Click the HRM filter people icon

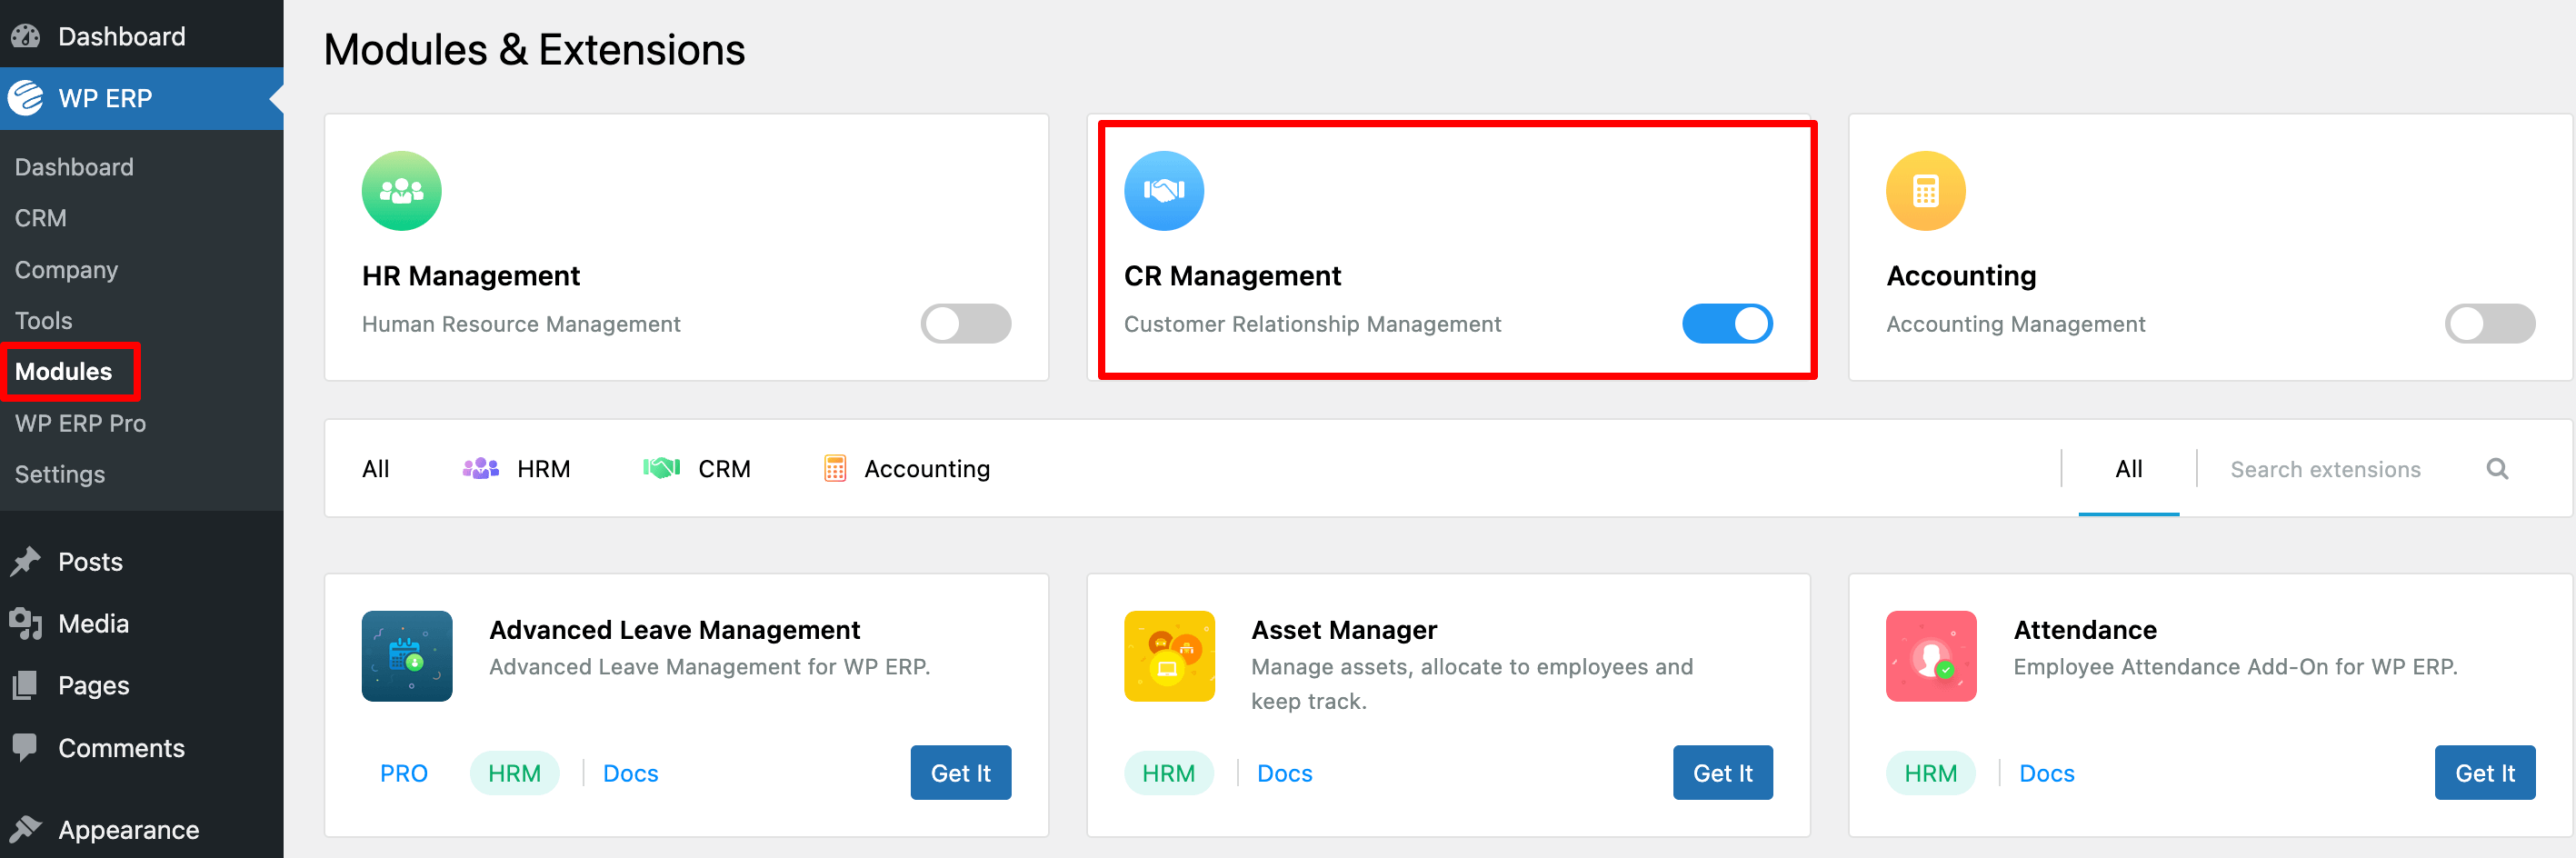pyautogui.click(x=481, y=468)
